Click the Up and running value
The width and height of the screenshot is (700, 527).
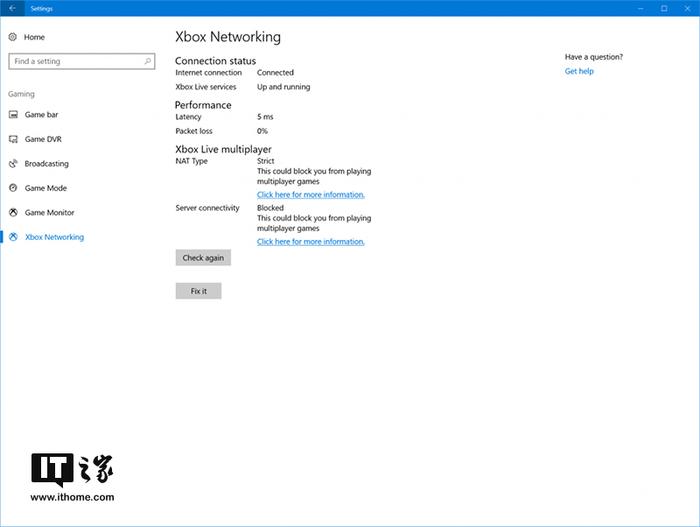(283, 87)
